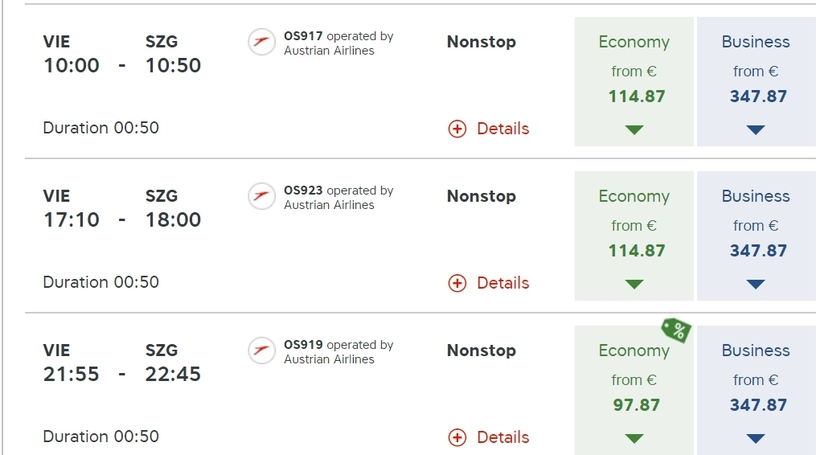820x455 pixels.
Task: Click Austrian Airlines logo for flight OS923
Action: 261,196
